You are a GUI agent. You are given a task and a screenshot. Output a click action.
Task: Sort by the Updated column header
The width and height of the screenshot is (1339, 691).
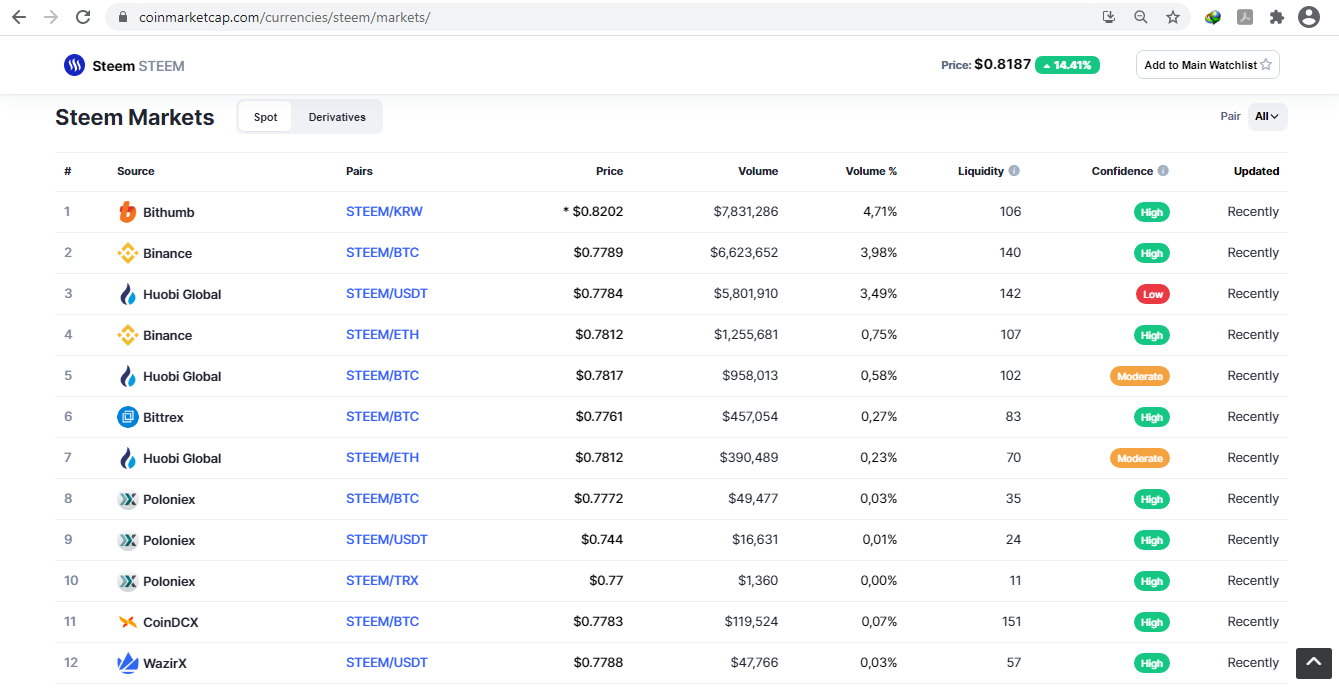click(x=1256, y=171)
